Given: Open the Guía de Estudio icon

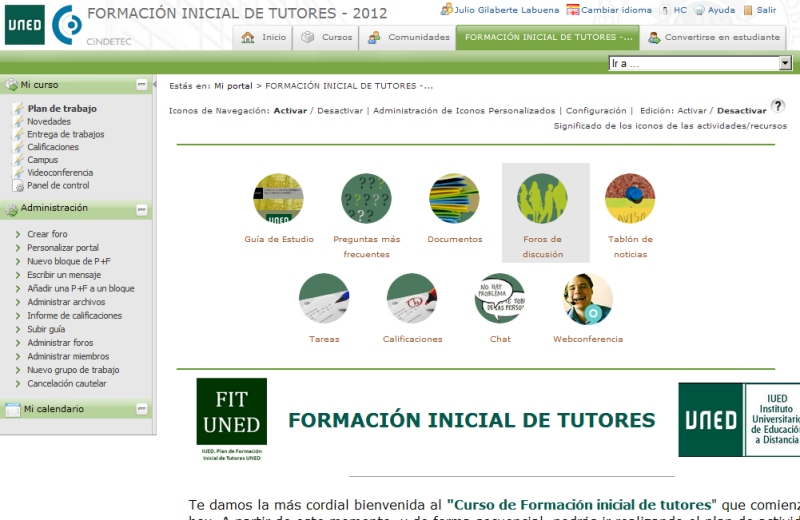Looking at the screenshot, I should pos(278,199).
